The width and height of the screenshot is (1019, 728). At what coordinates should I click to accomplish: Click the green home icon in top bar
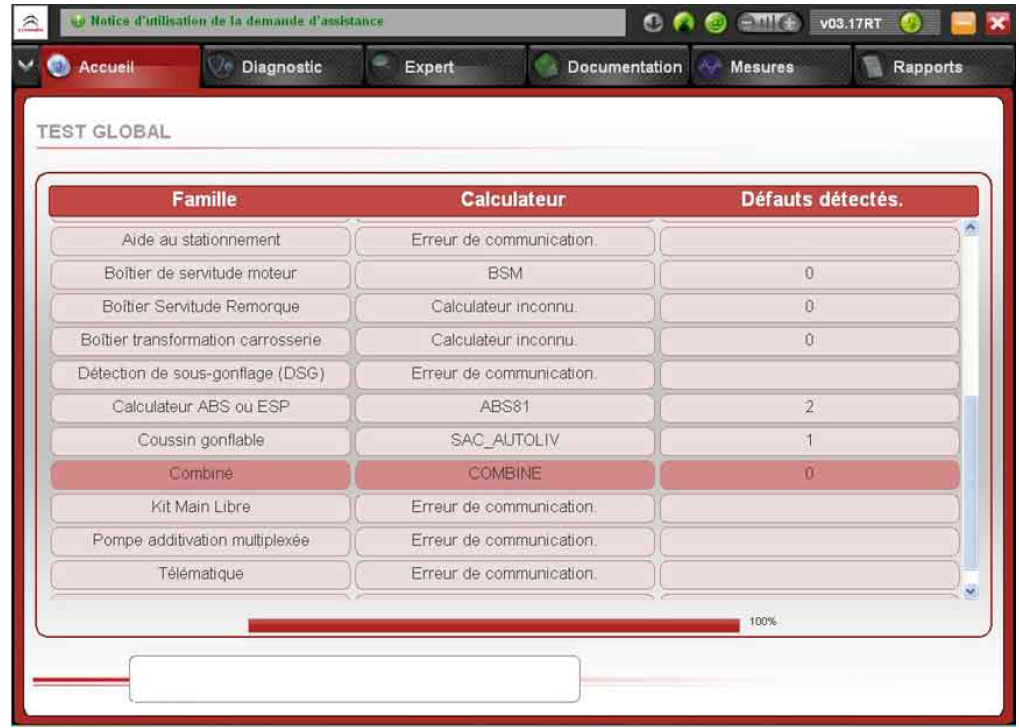pos(684,23)
